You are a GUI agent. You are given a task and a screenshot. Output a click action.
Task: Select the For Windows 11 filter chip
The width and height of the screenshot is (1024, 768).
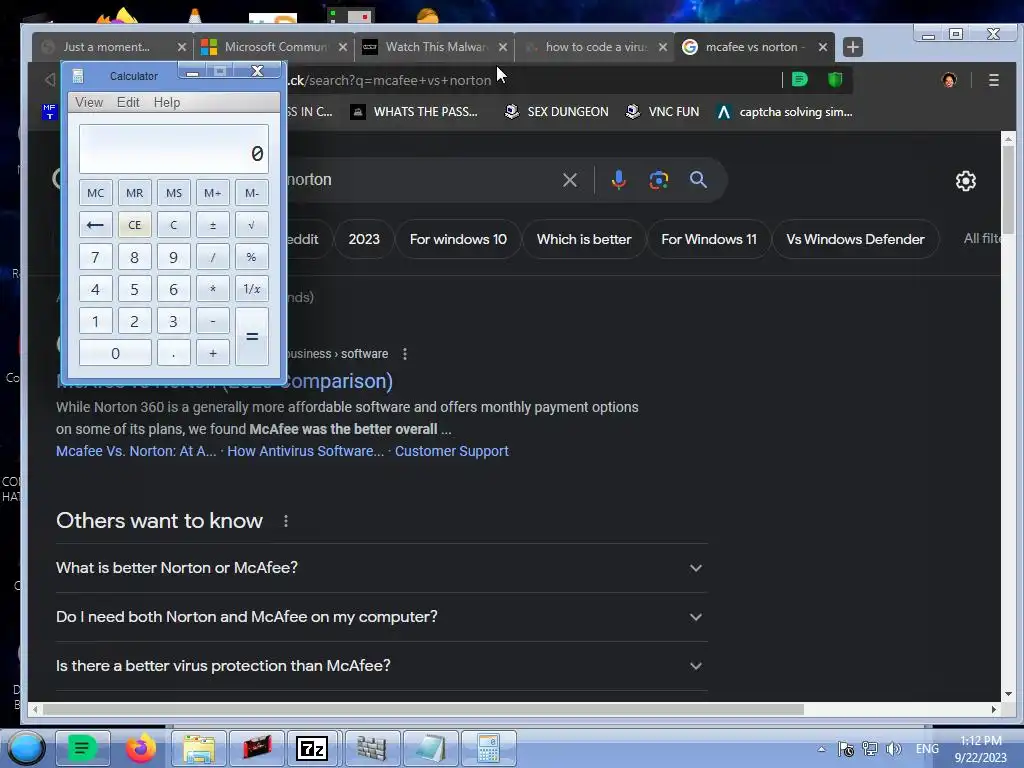(709, 239)
